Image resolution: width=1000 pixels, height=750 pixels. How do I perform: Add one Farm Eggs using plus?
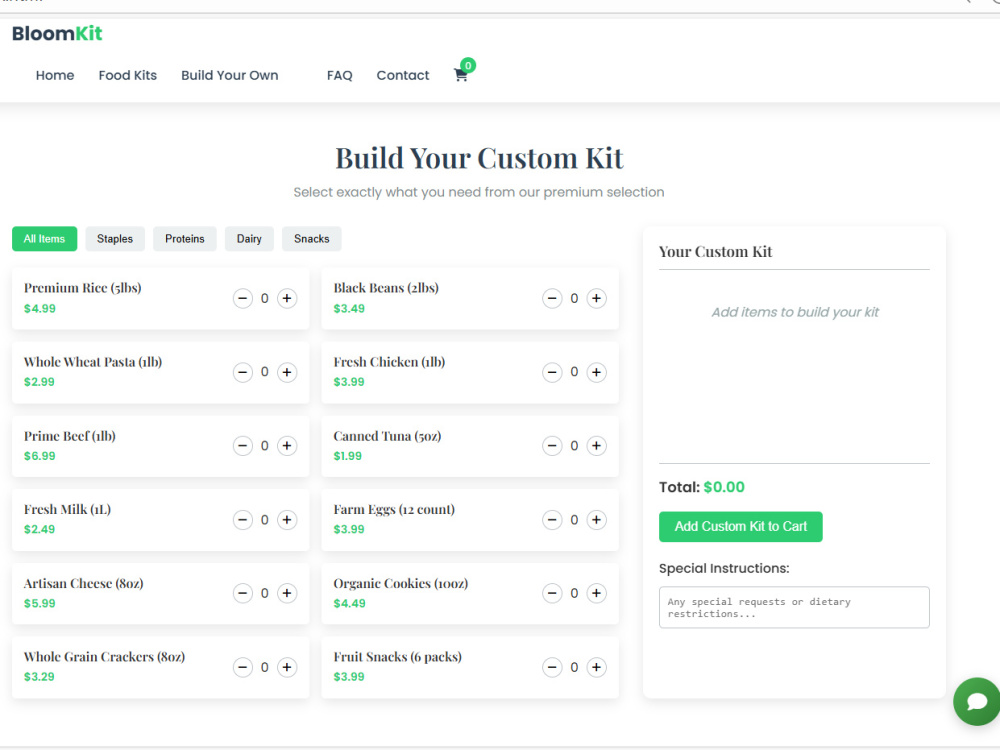[596, 520]
